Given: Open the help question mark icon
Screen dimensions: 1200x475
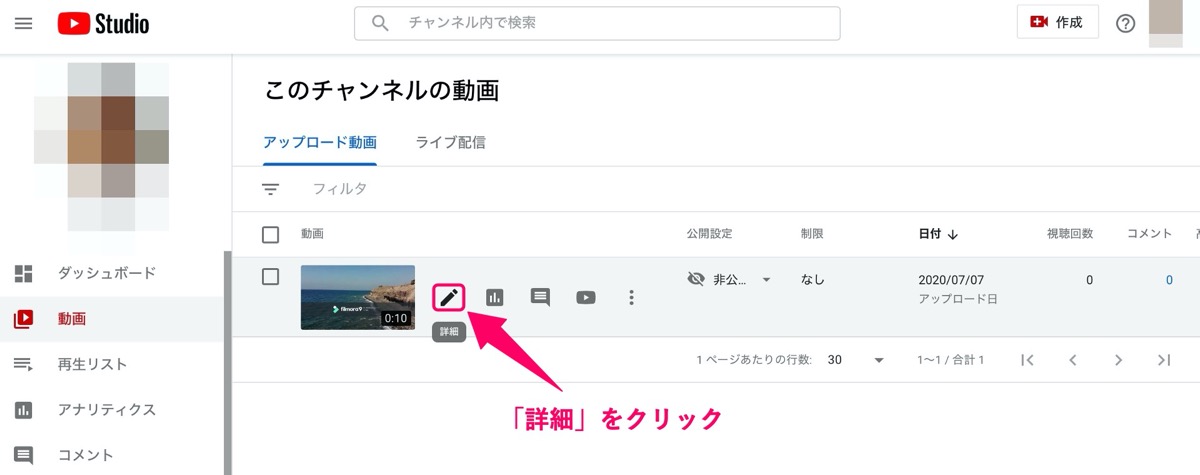Looking at the screenshot, I should [x=1125, y=23].
